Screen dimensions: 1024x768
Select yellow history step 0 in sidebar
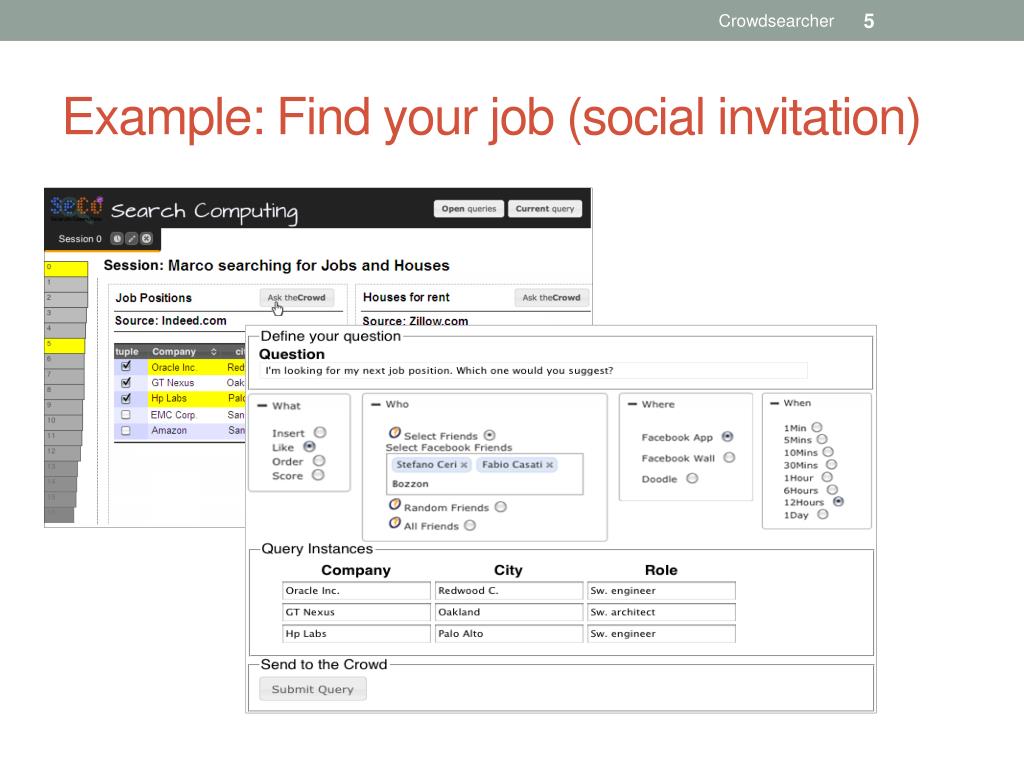[66, 268]
